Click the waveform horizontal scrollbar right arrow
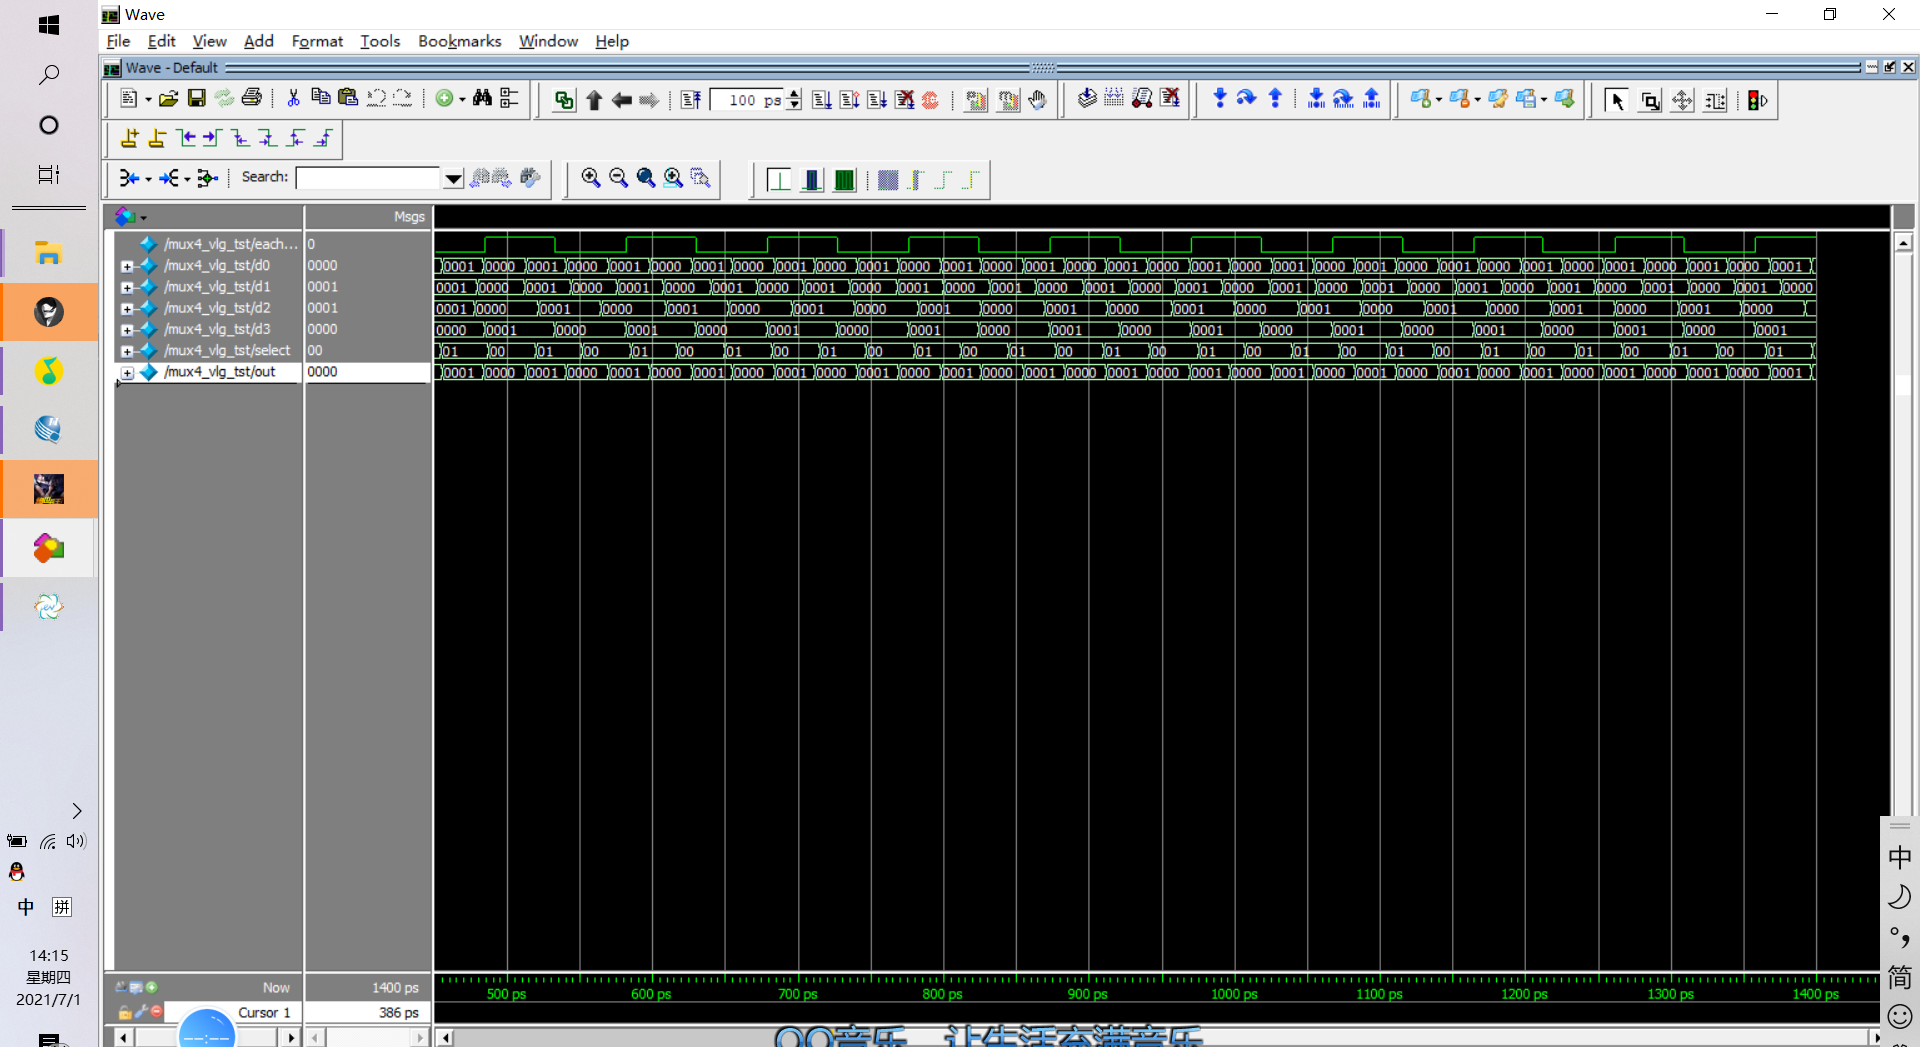The width and height of the screenshot is (1920, 1047). click(x=1874, y=1037)
